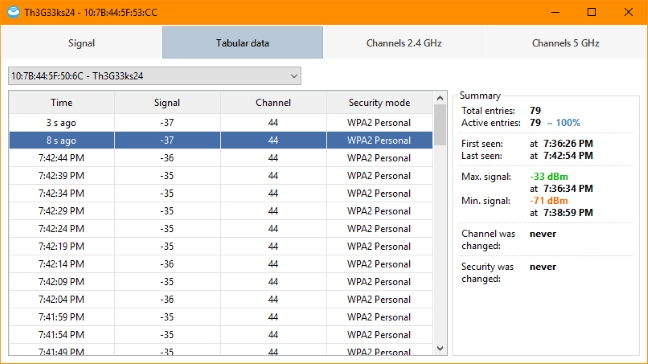Image resolution: width=648 pixels, height=364 pixels.
Task: Open the Channels 5 GHz tab
Action: 565,43
